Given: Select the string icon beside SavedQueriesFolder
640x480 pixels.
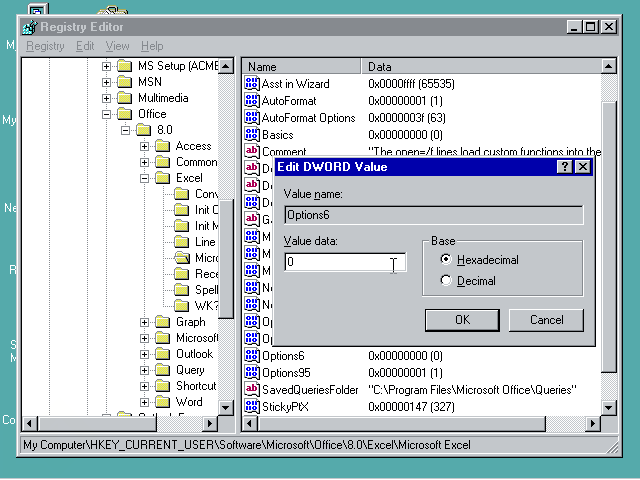Looking at the screenshot, I should click(252, 389).
